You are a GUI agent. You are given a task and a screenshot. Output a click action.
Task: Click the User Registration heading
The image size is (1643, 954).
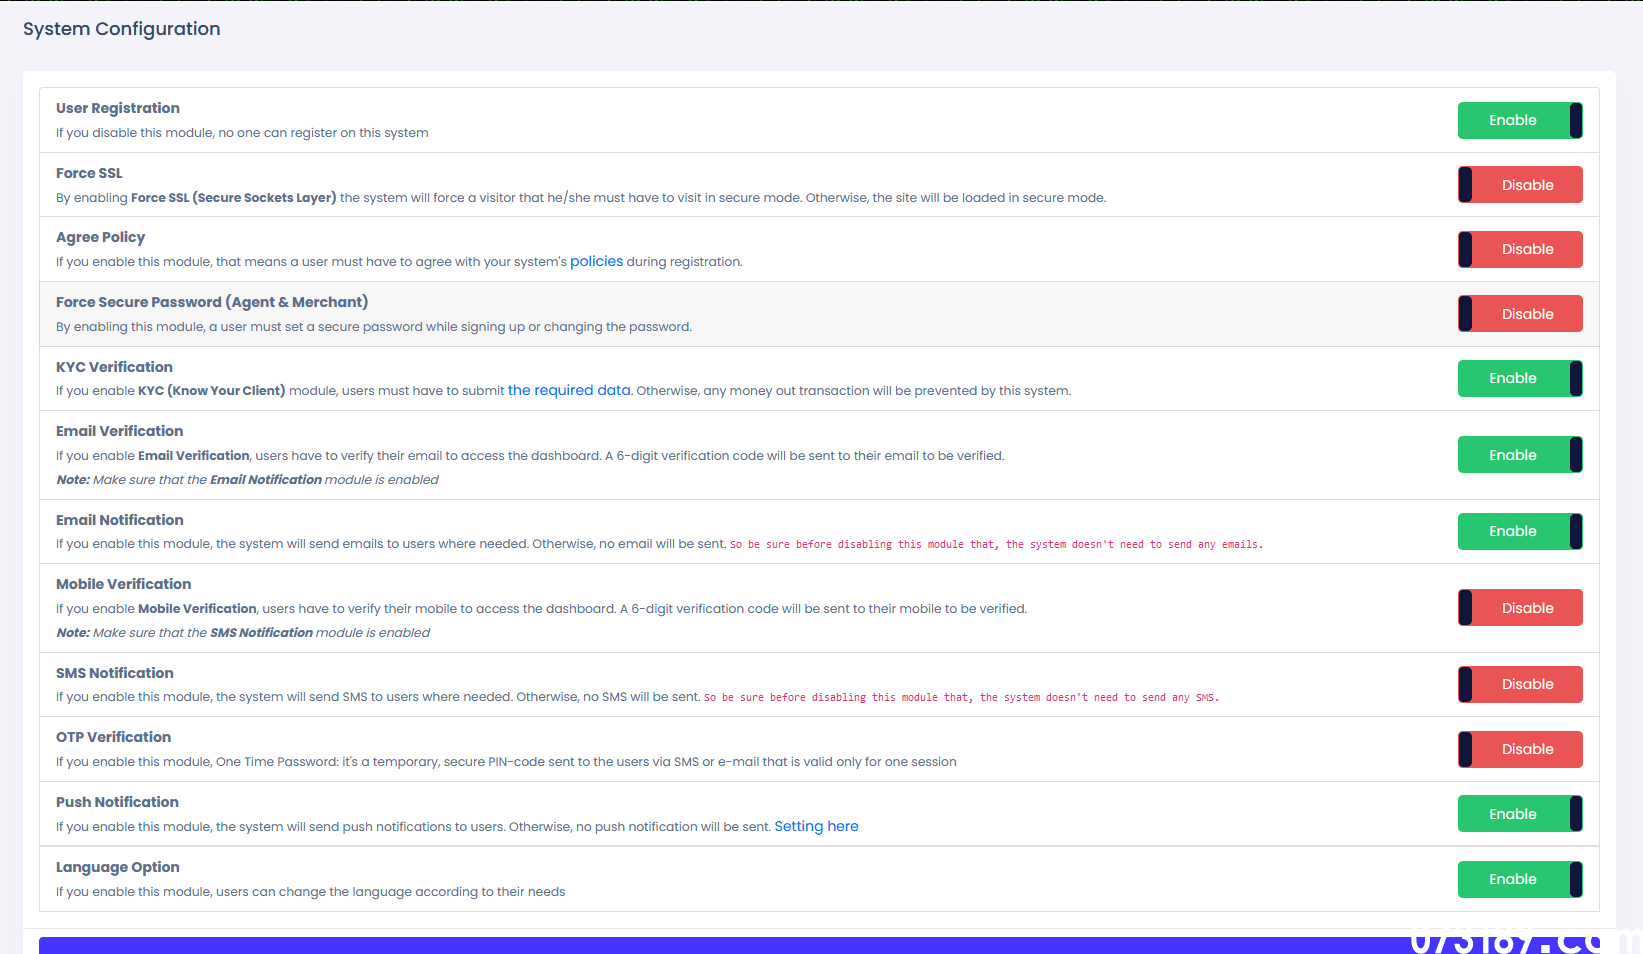click(118, 108)
